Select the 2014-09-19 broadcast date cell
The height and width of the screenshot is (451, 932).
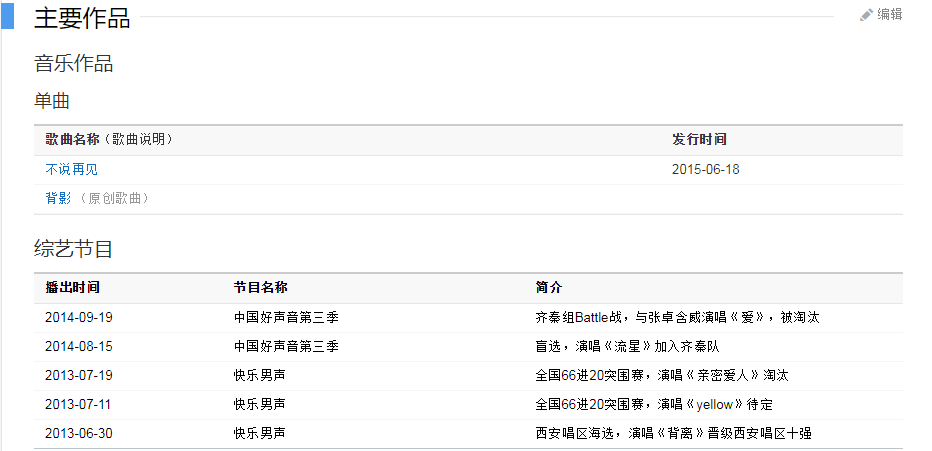click(x=79, y=318)
